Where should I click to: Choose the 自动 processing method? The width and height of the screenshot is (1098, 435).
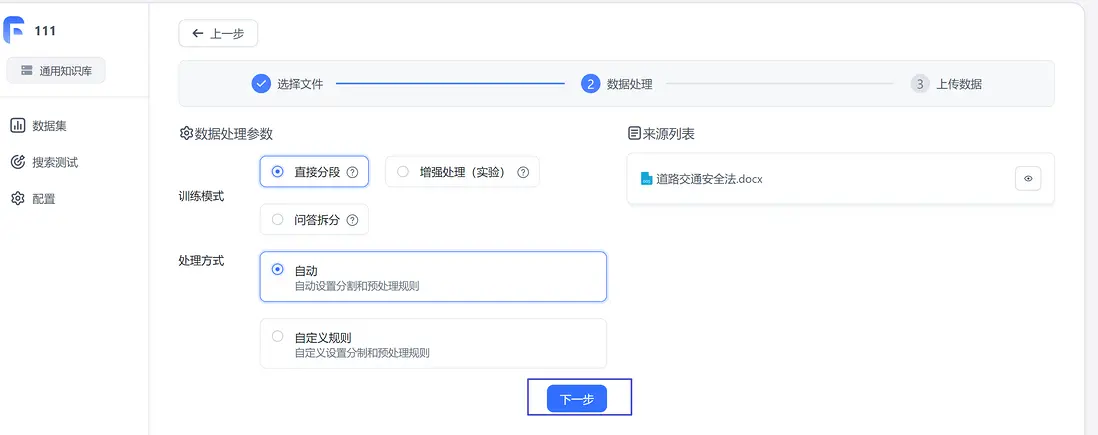pyautogui.click(x=433, y=277)
